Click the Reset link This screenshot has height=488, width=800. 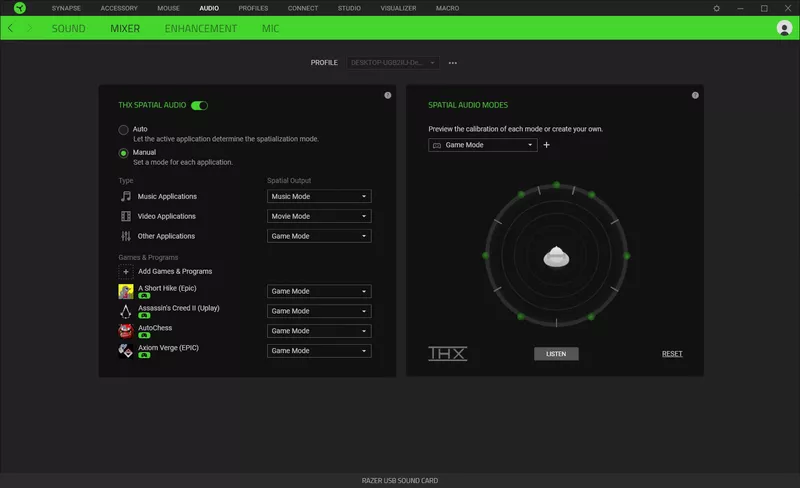[672, 354]
